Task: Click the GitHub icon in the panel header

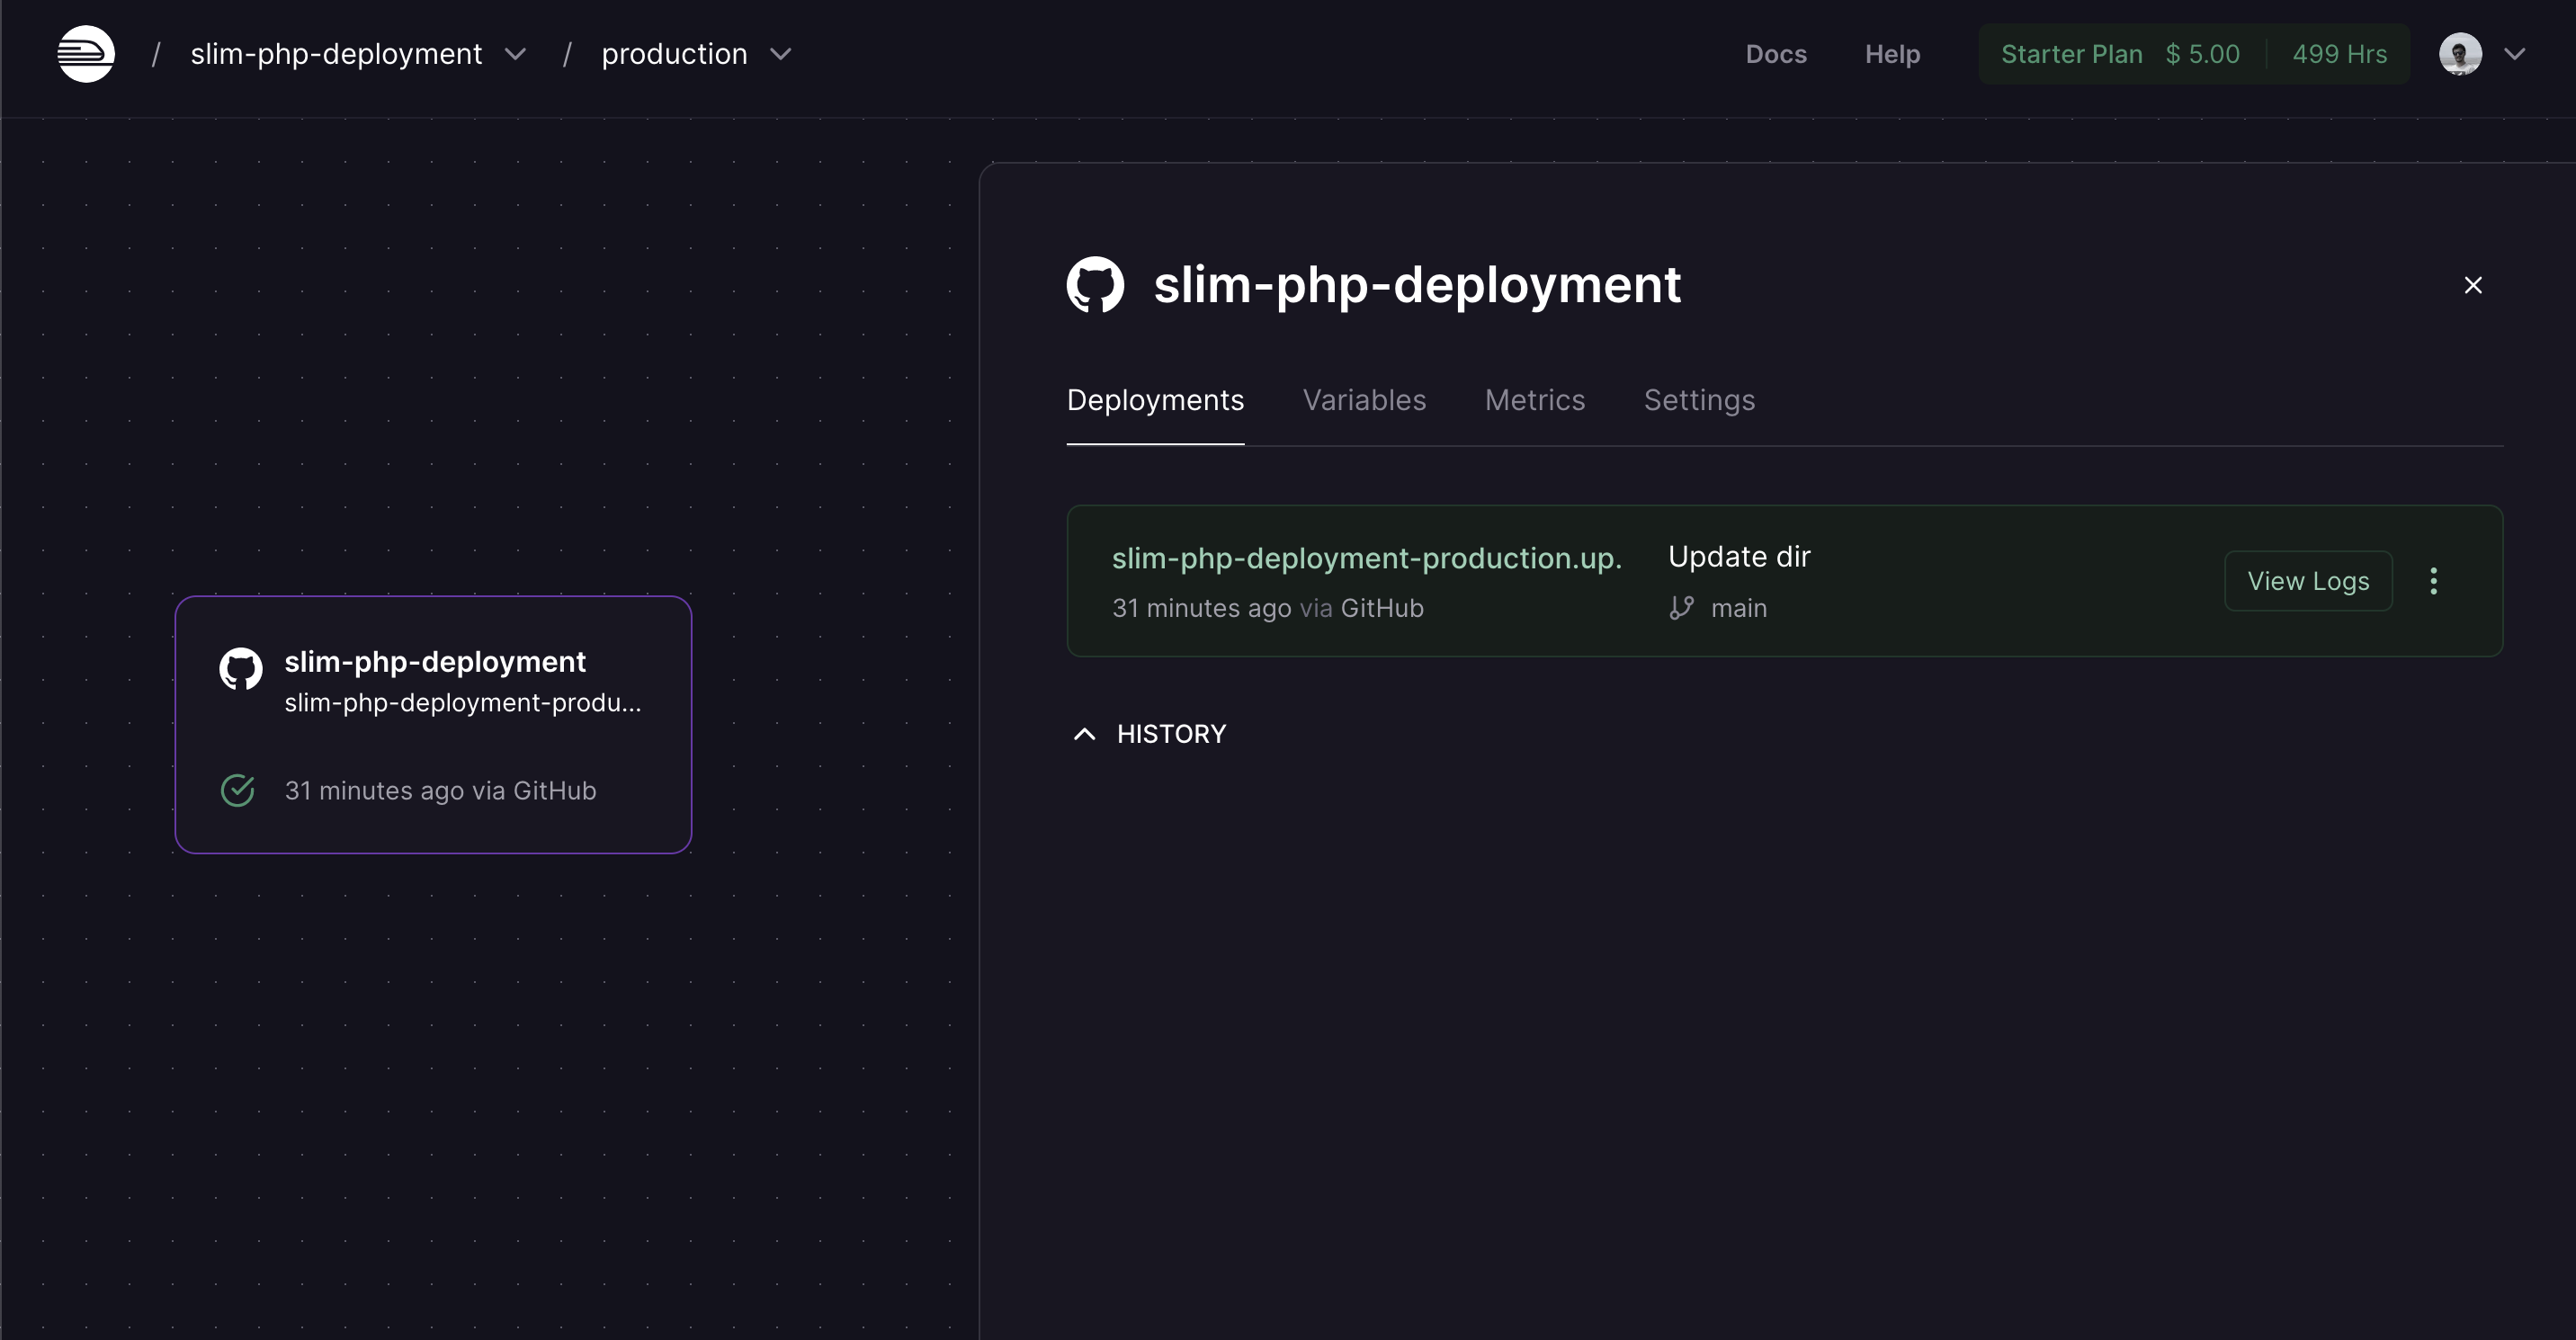Action: tap(1095, 285)
